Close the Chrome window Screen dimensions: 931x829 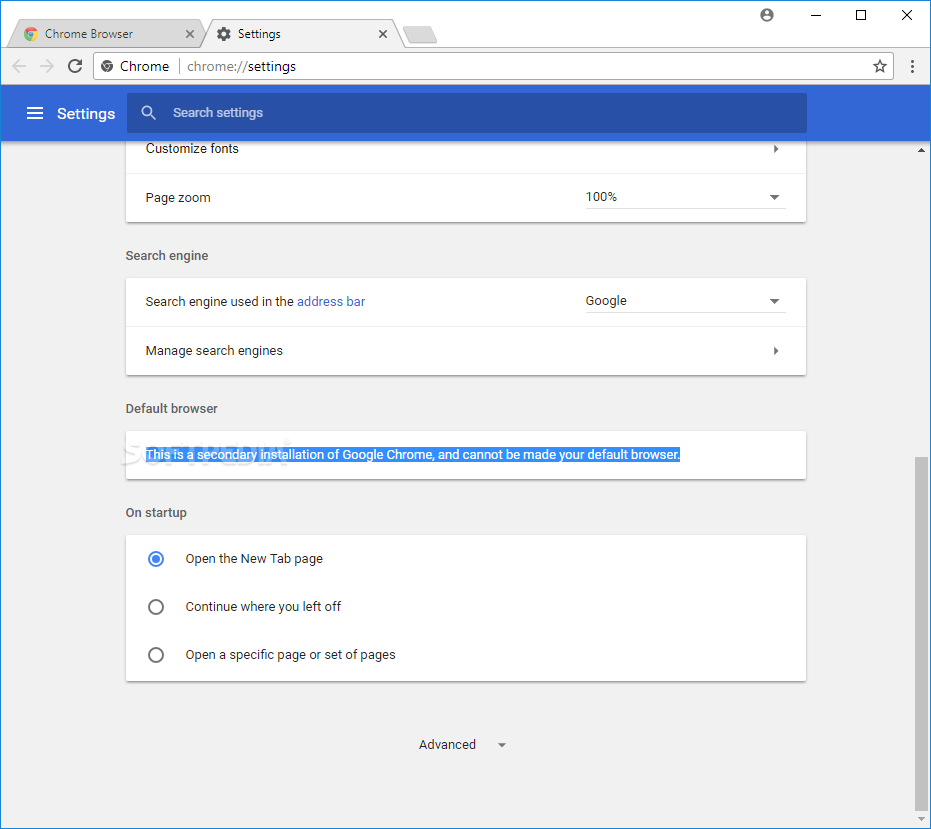907,15
